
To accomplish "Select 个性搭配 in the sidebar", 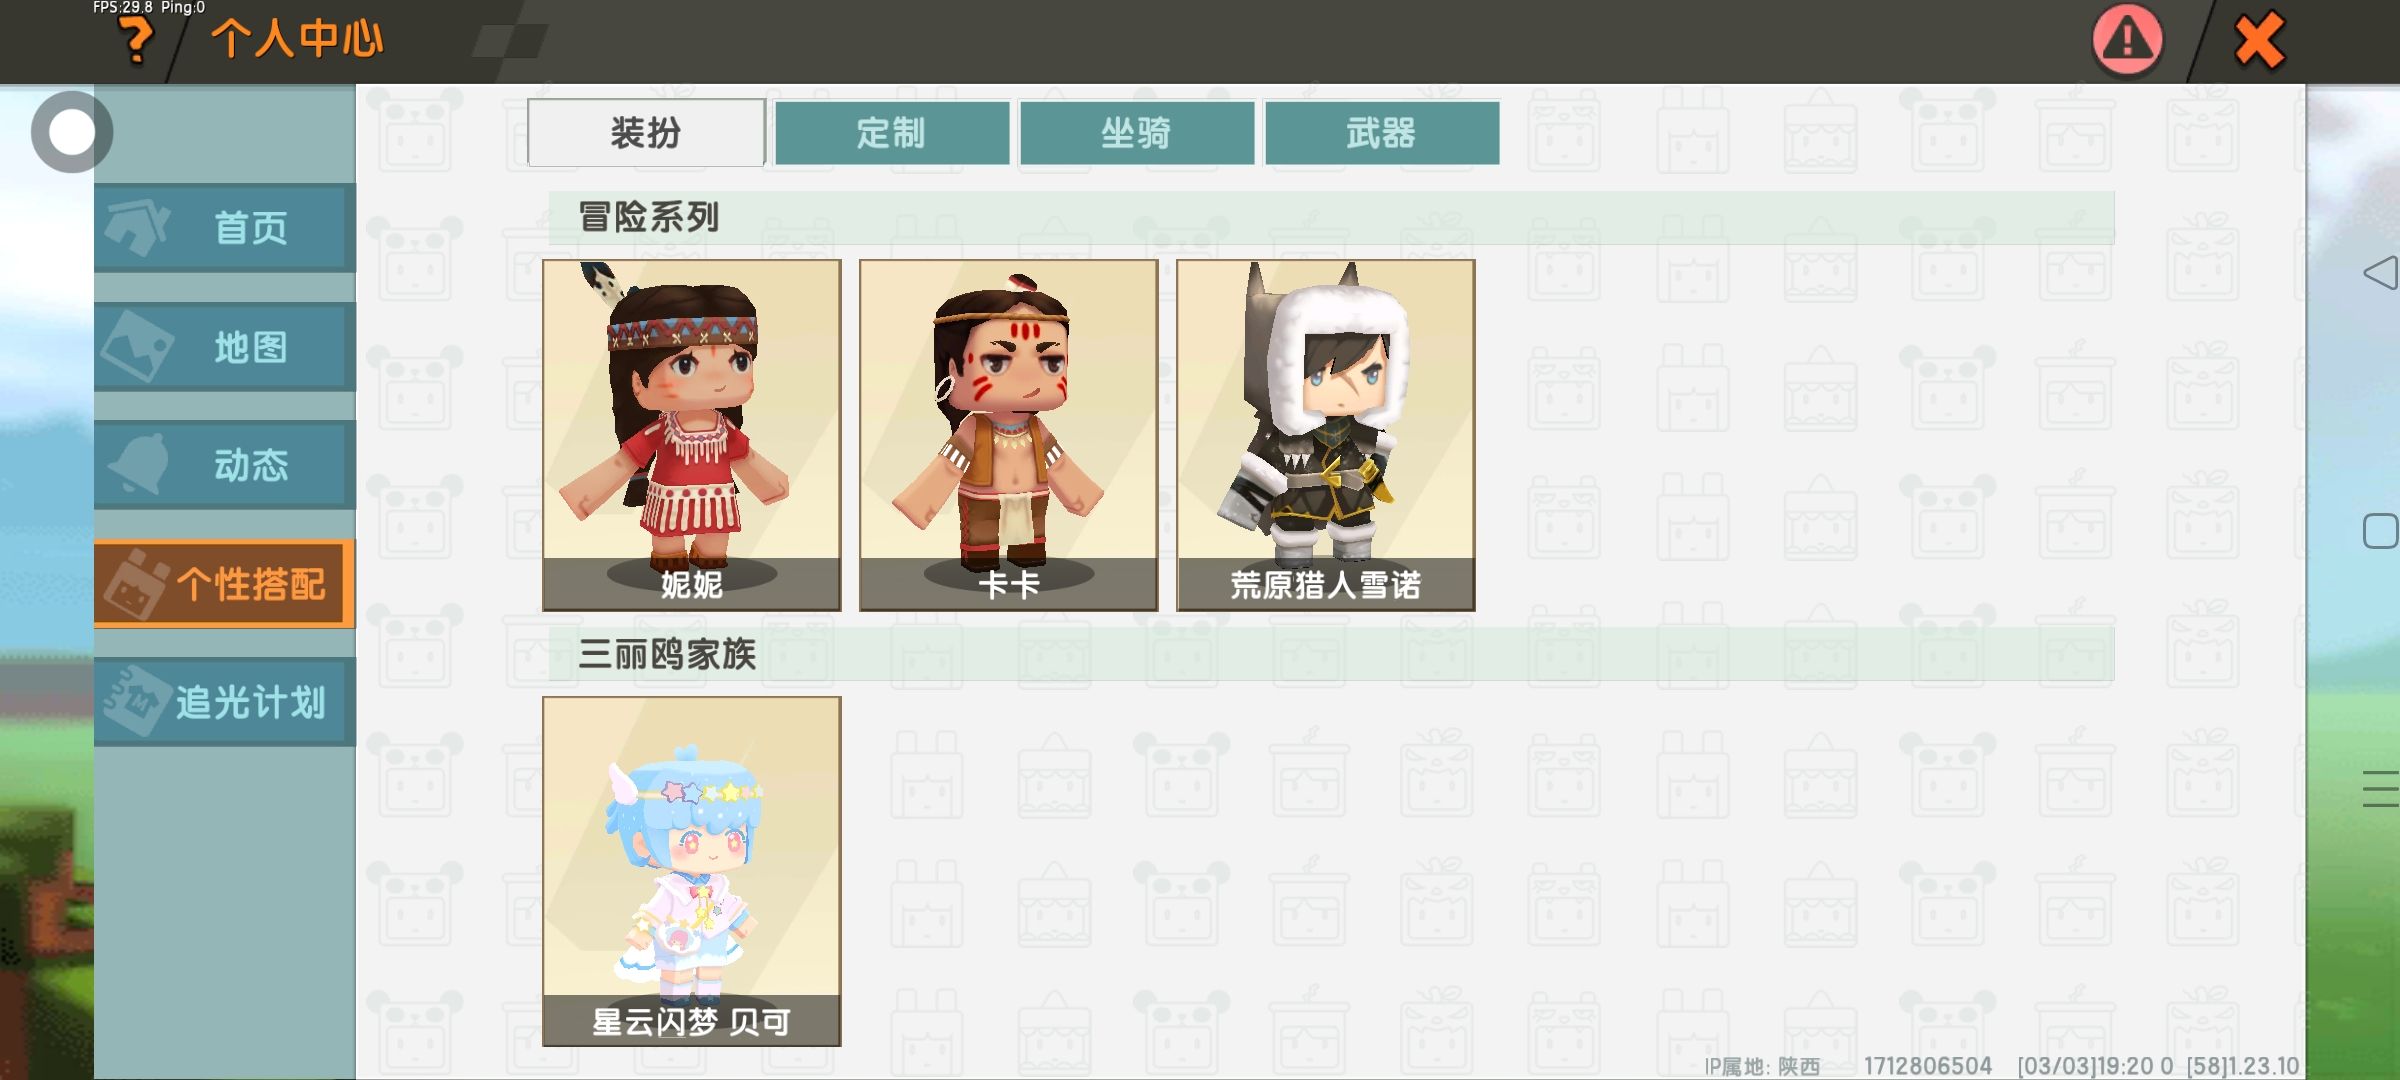I will pos(225,584).
